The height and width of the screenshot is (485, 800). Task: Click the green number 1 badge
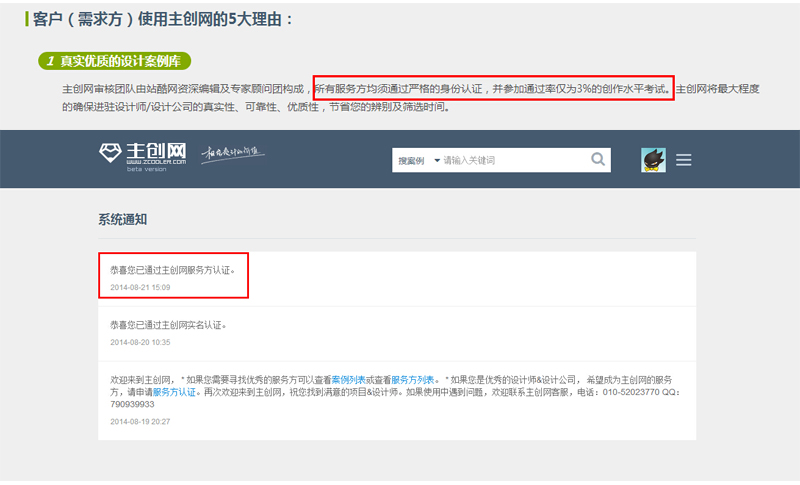(49, 62)
